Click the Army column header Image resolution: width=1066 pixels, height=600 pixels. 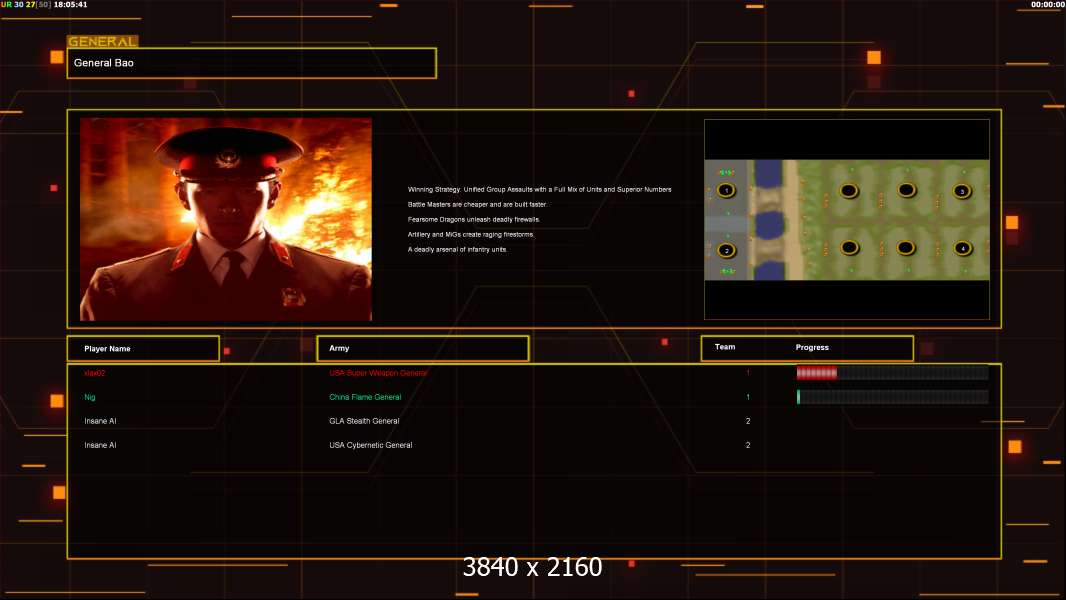coord(423,349)
